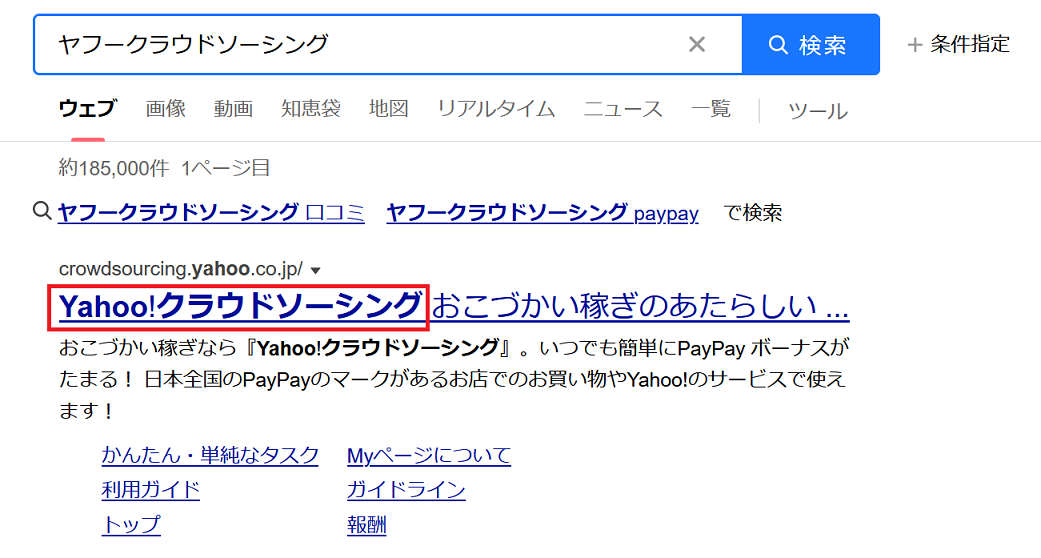Expand the 一覧 menu

(711, 109)
